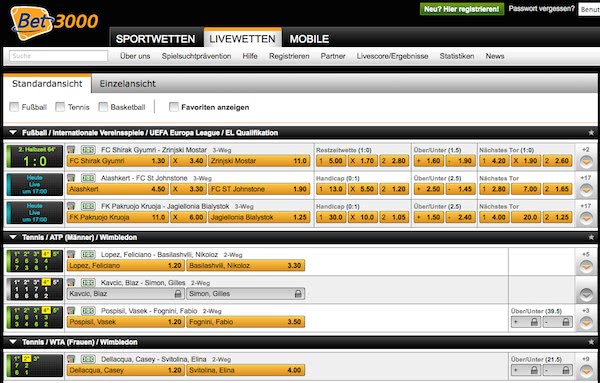This screenshot has width=600, height=383.
Task: Open the MOBILE tab
Action: [x=309, y=39]
